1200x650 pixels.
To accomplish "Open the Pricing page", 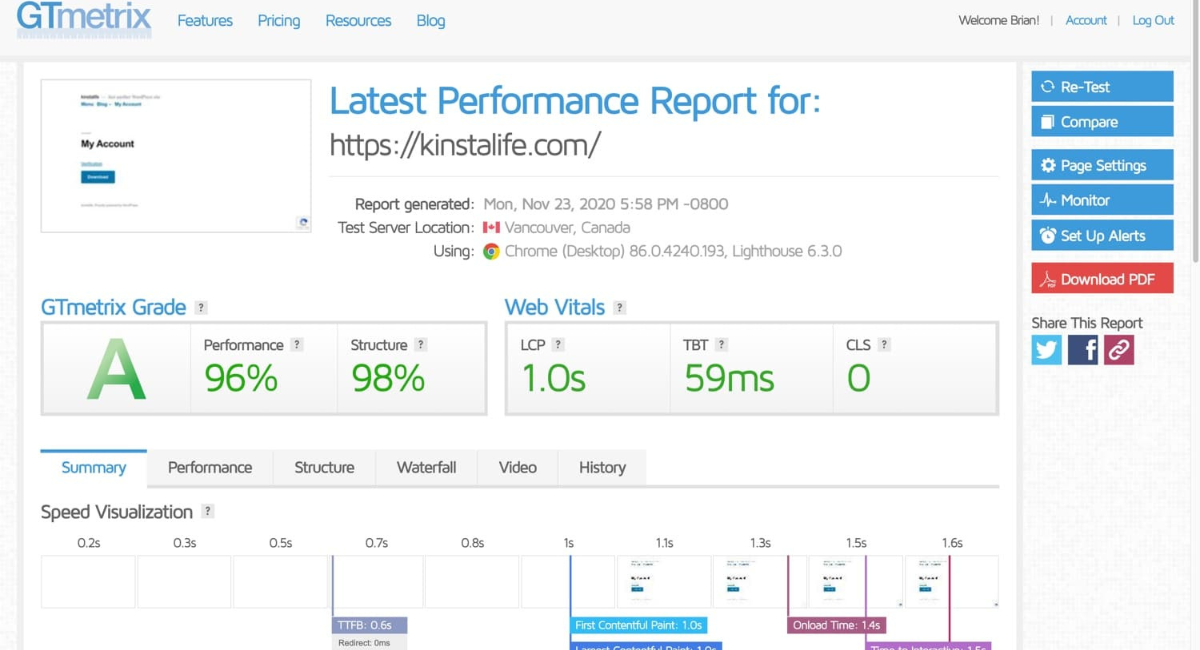I will 279,20.
